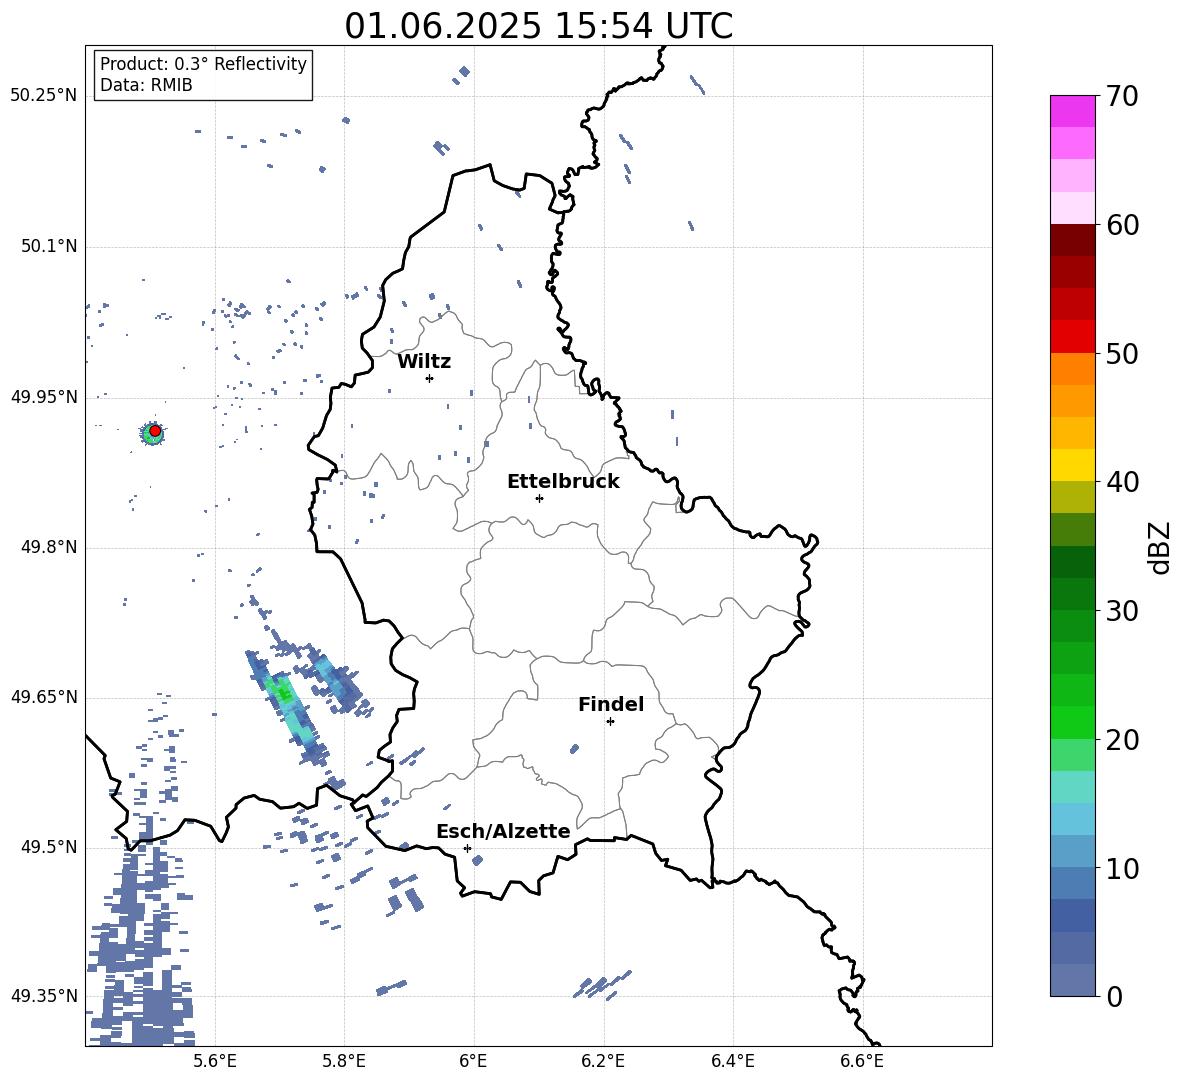Click the colorbar tick label 10
Image resolution: width=1184 pixels, height=1081 pixels.
[x=1123, y=869]
